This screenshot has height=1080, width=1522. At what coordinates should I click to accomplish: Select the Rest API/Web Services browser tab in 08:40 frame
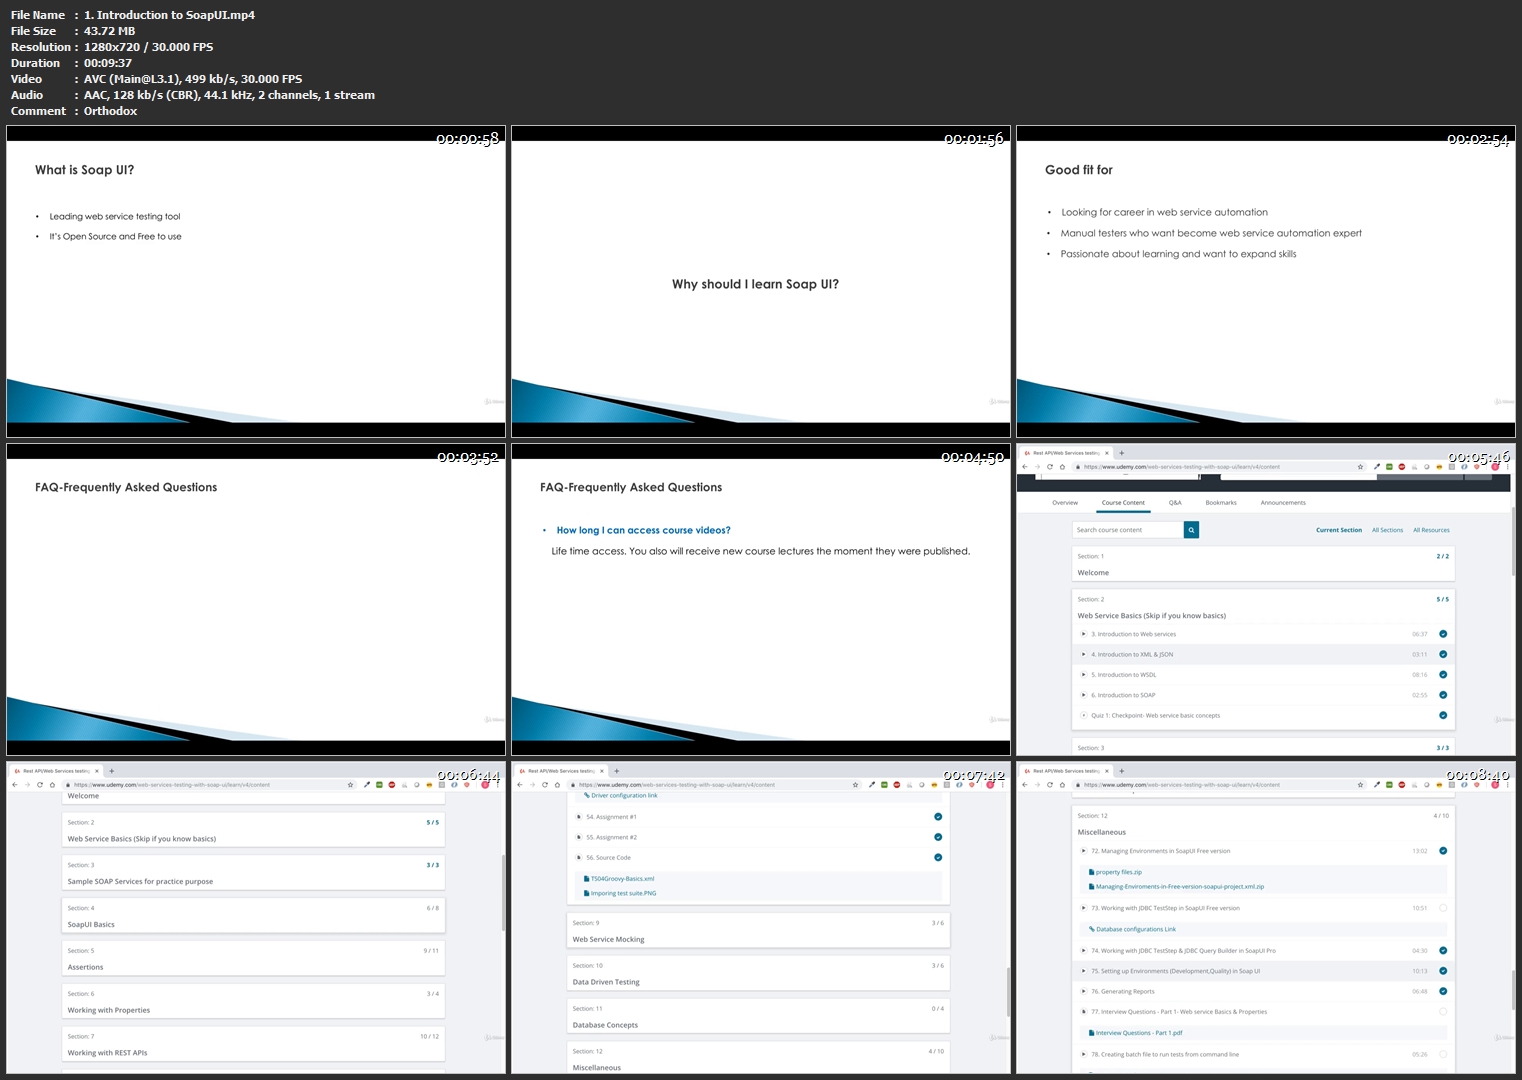point(1065,771)
